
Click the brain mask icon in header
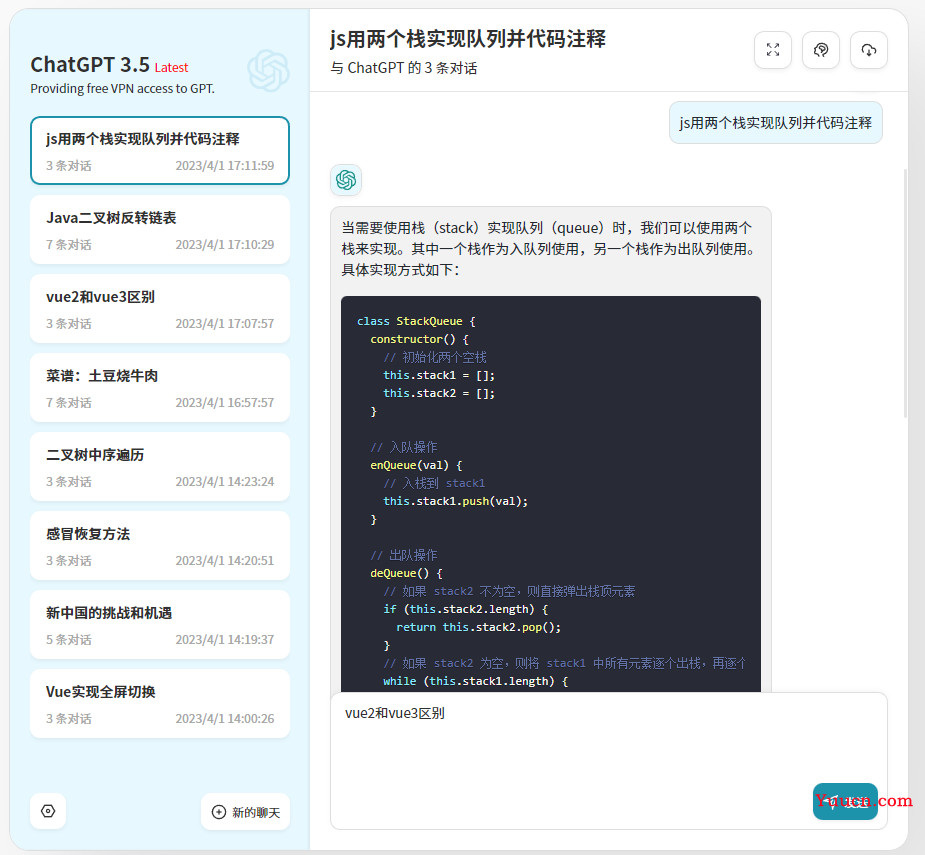pyautogui.click(x=821, y=50)
